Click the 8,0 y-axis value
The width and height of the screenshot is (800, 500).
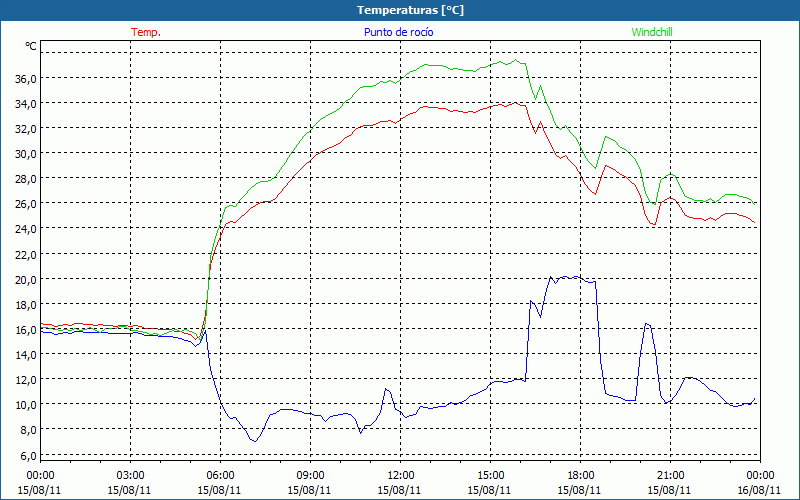pyautogui.click(x=28, y=430)
